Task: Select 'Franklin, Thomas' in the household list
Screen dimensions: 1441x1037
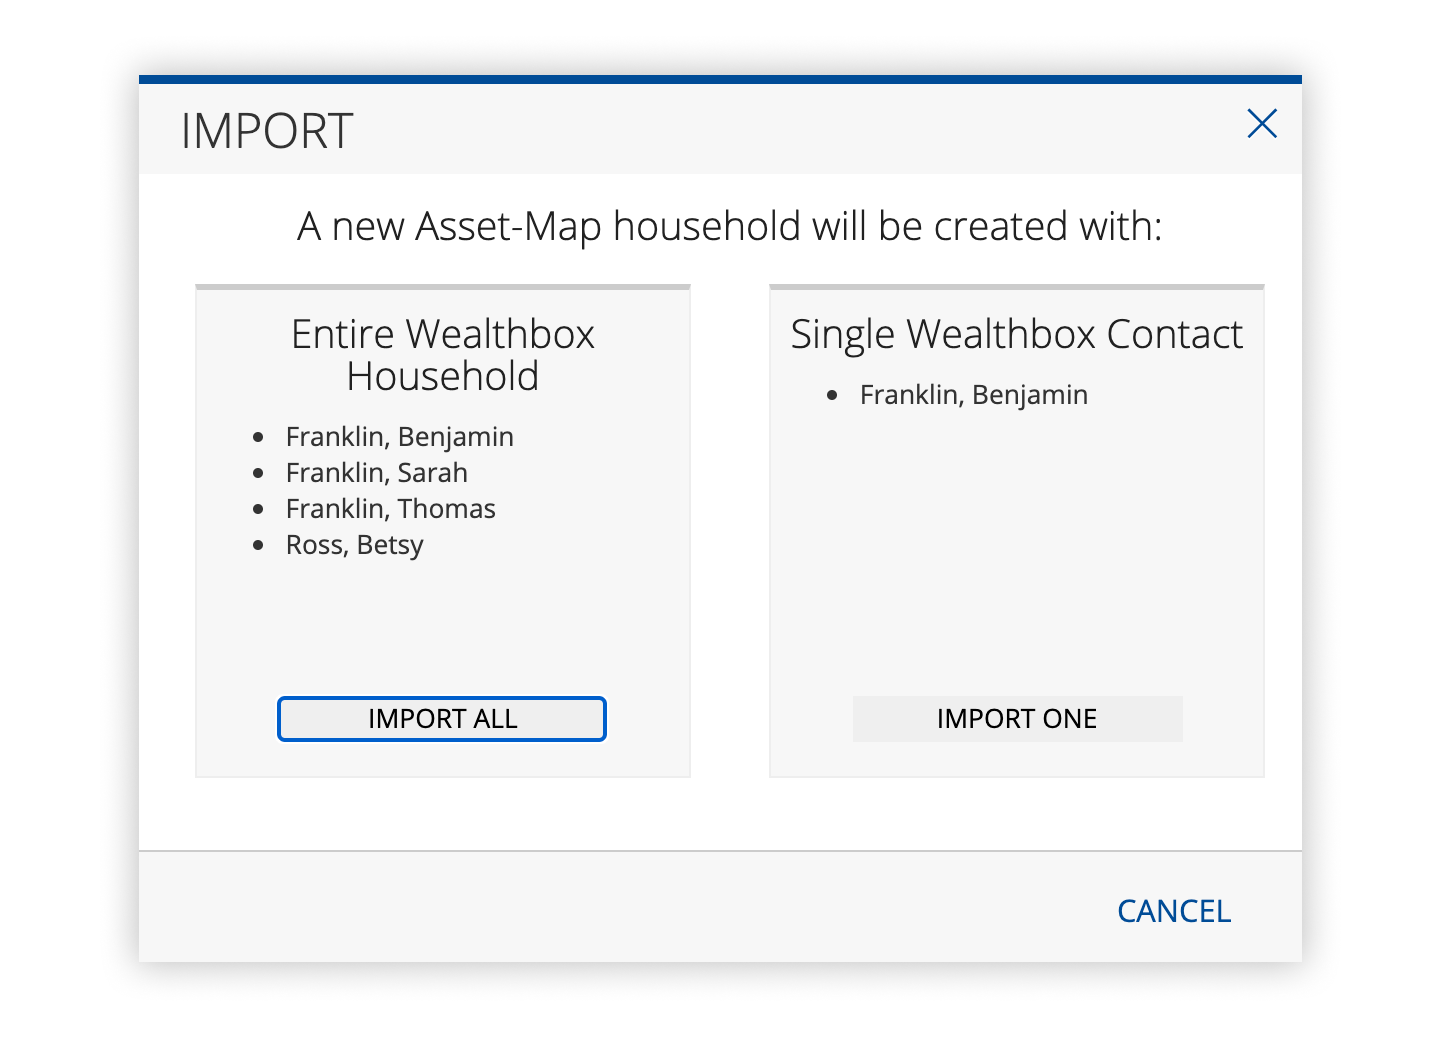Action: coord(391,509)
